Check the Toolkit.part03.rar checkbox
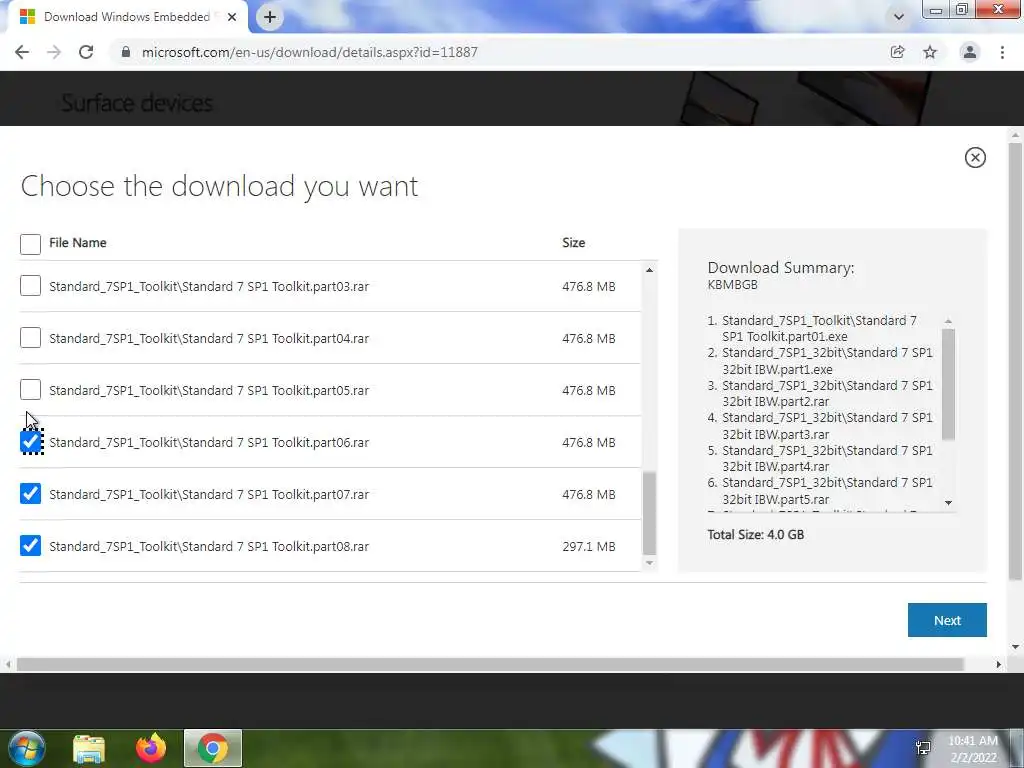This screenshot has width=1024, height=768. pos(30,285)
